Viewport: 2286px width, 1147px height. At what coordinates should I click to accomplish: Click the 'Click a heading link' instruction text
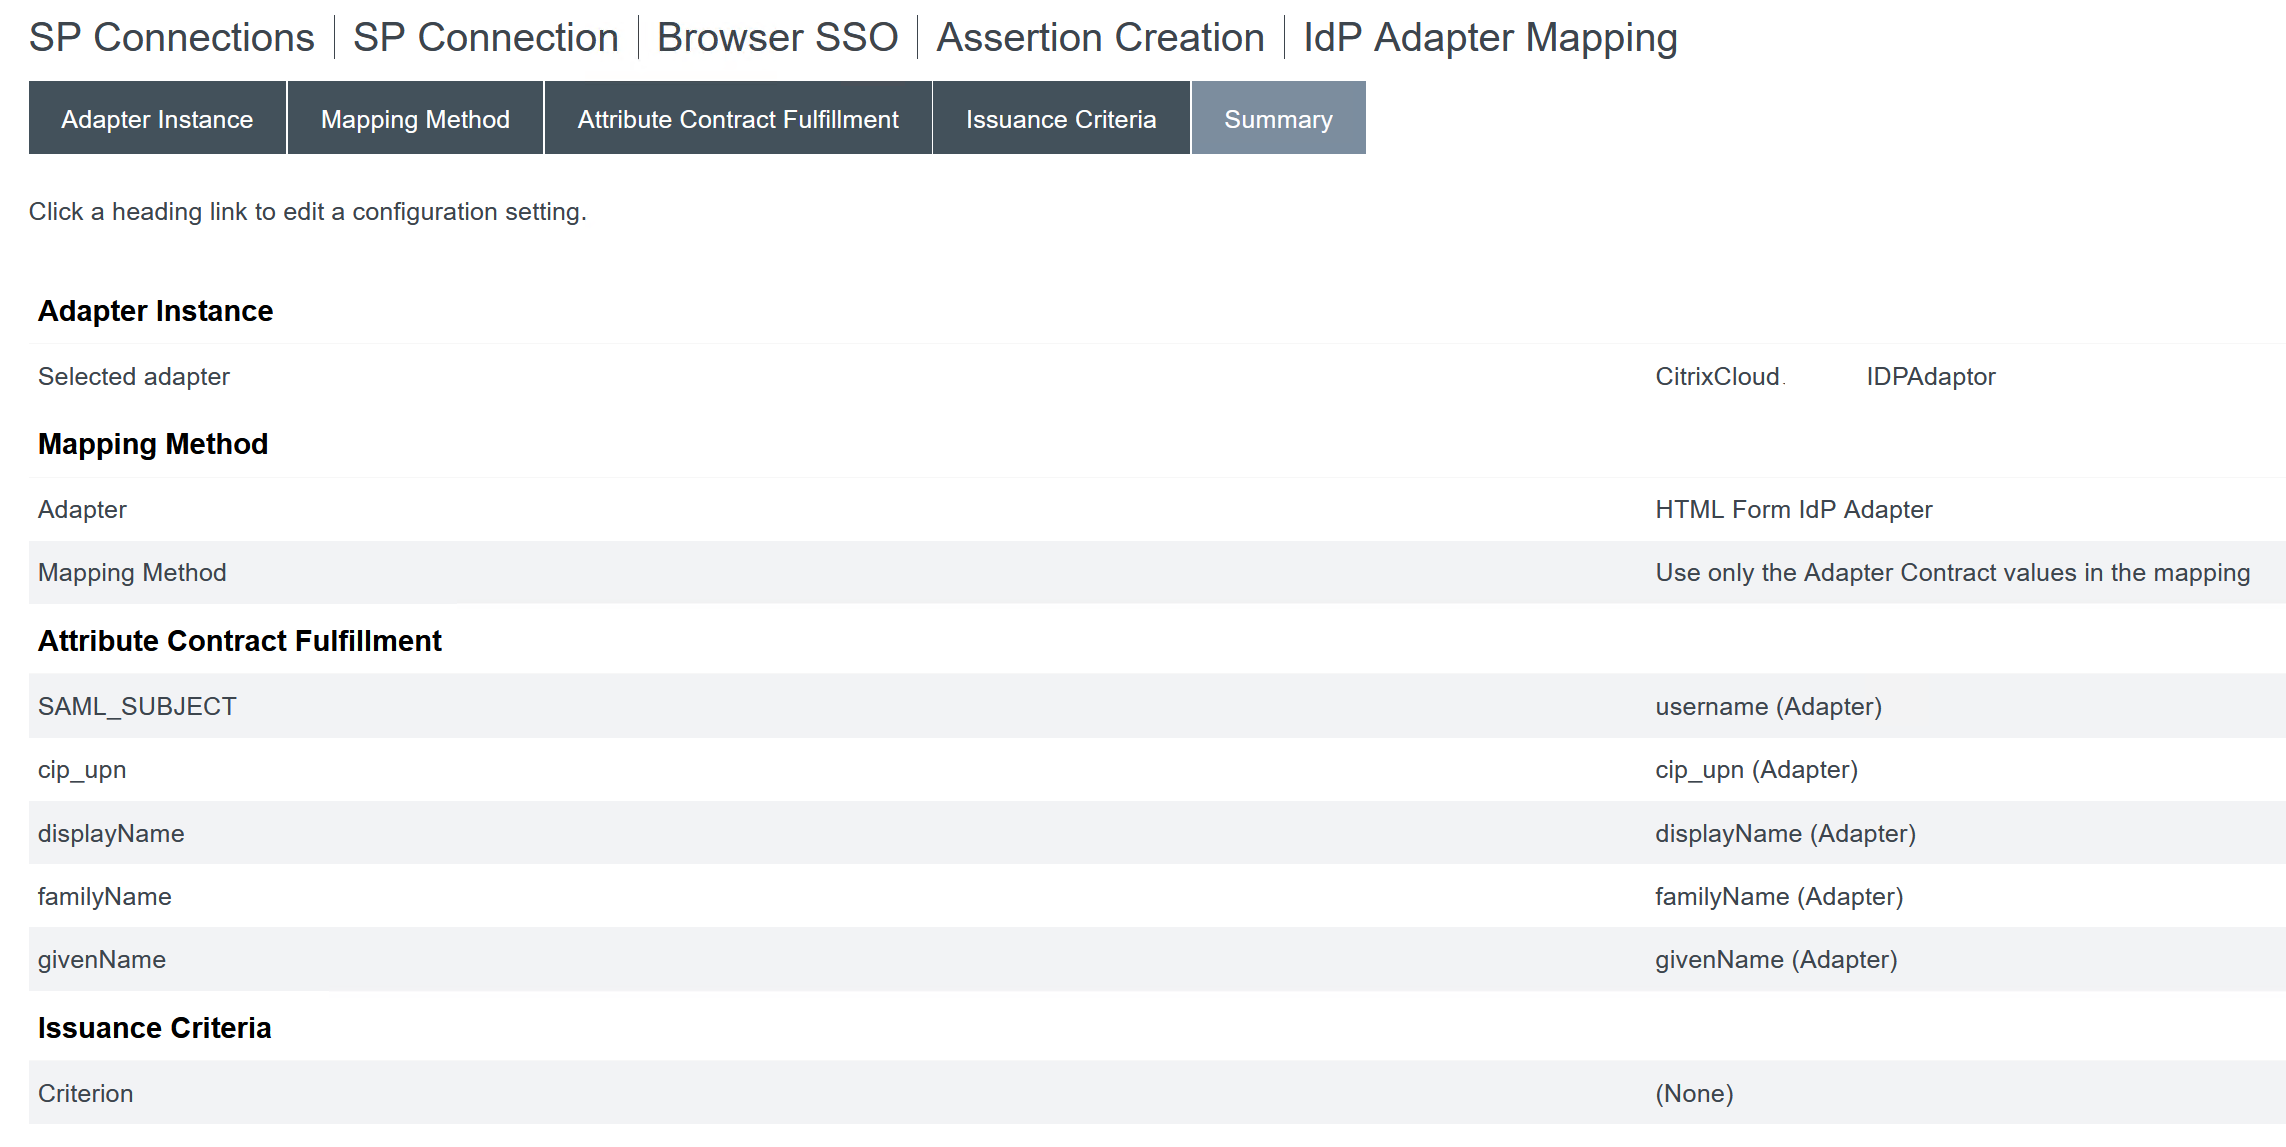click(x=308, y=212)
